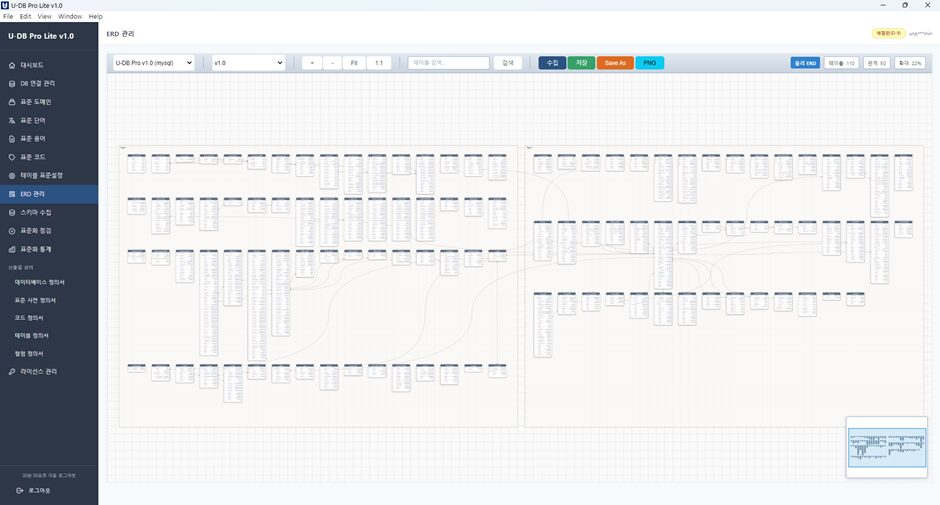The image size is (940, 505).
Task: Select the 표준 도메인 sidebar icon
Action: 12,102
